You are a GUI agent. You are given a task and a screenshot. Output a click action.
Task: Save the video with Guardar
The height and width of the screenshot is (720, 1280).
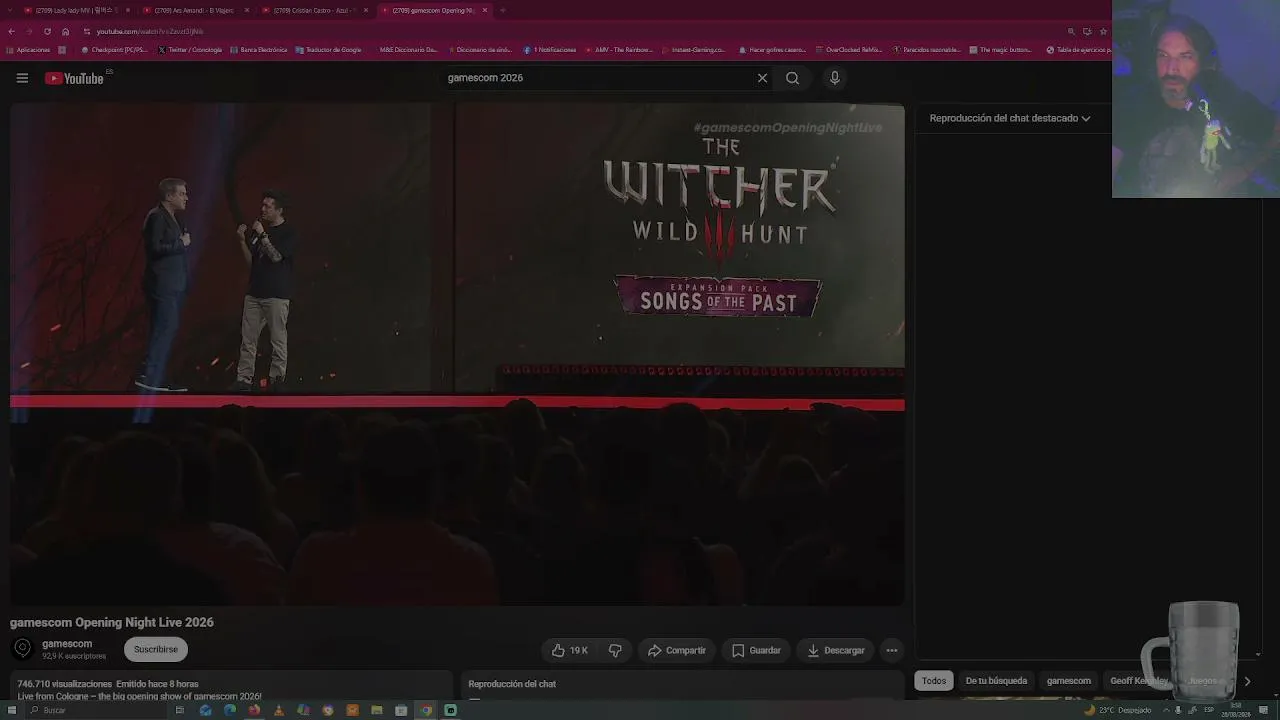point(756,650)
